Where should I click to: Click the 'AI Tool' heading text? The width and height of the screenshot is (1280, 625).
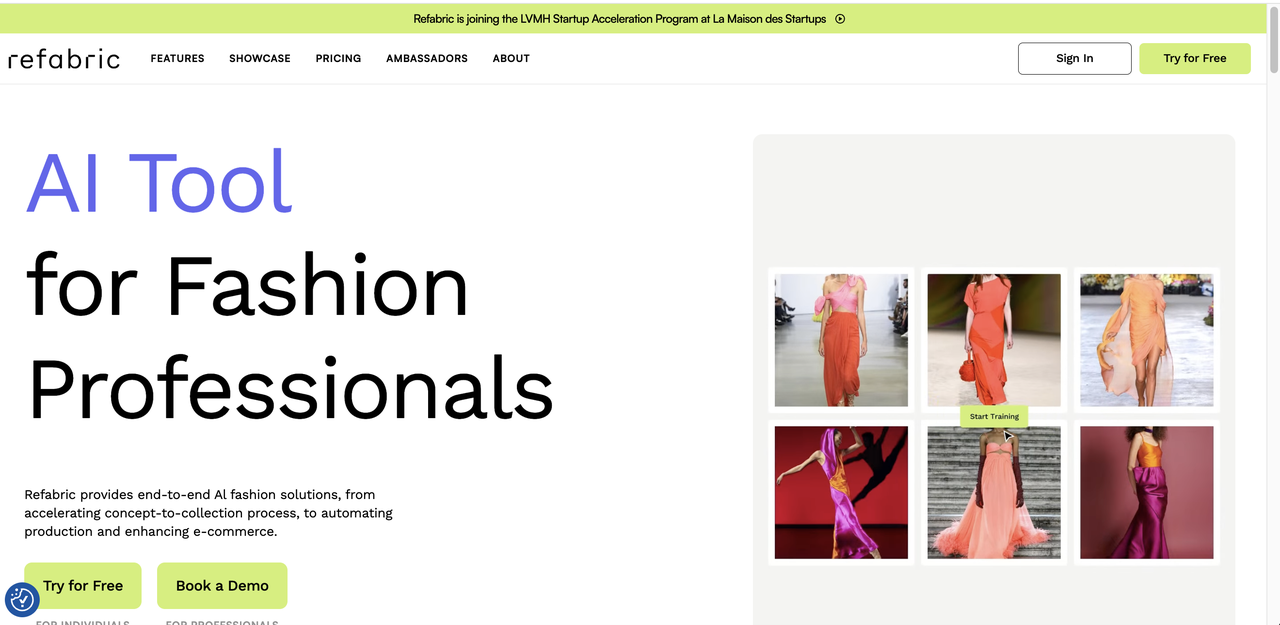[x=159, y=182]
